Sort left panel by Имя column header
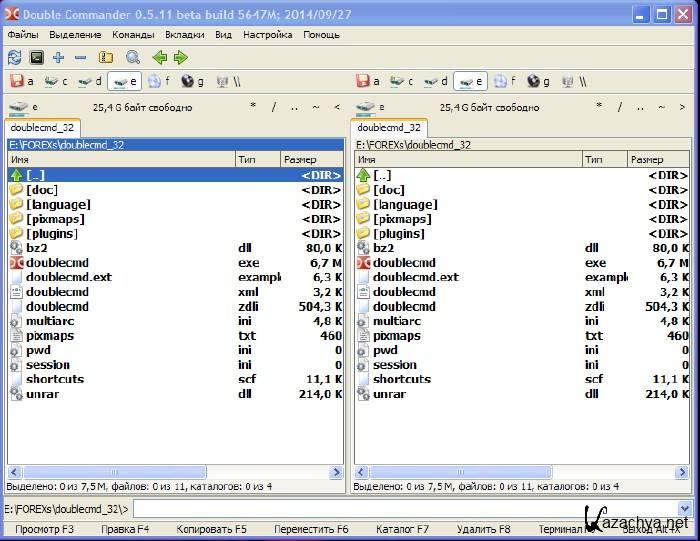The image size is (700, 541). (x=120, y=159)
